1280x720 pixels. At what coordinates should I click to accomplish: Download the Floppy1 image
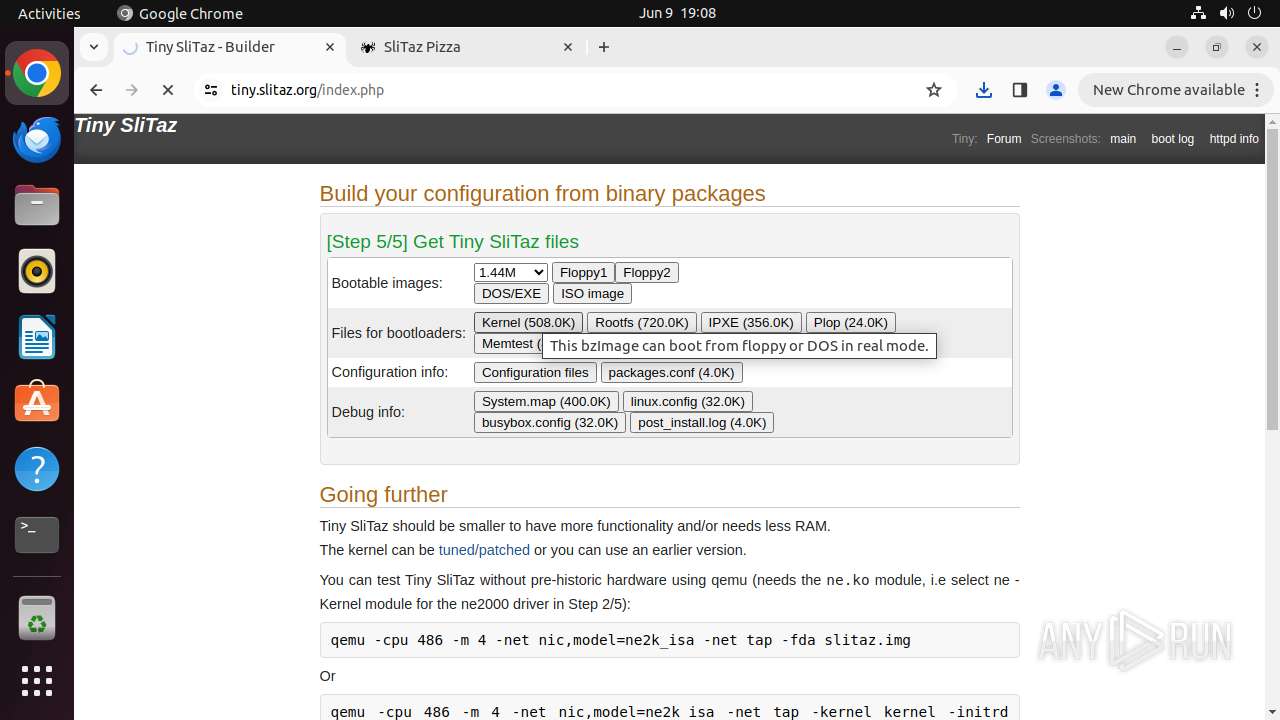(x=583, y=272)
